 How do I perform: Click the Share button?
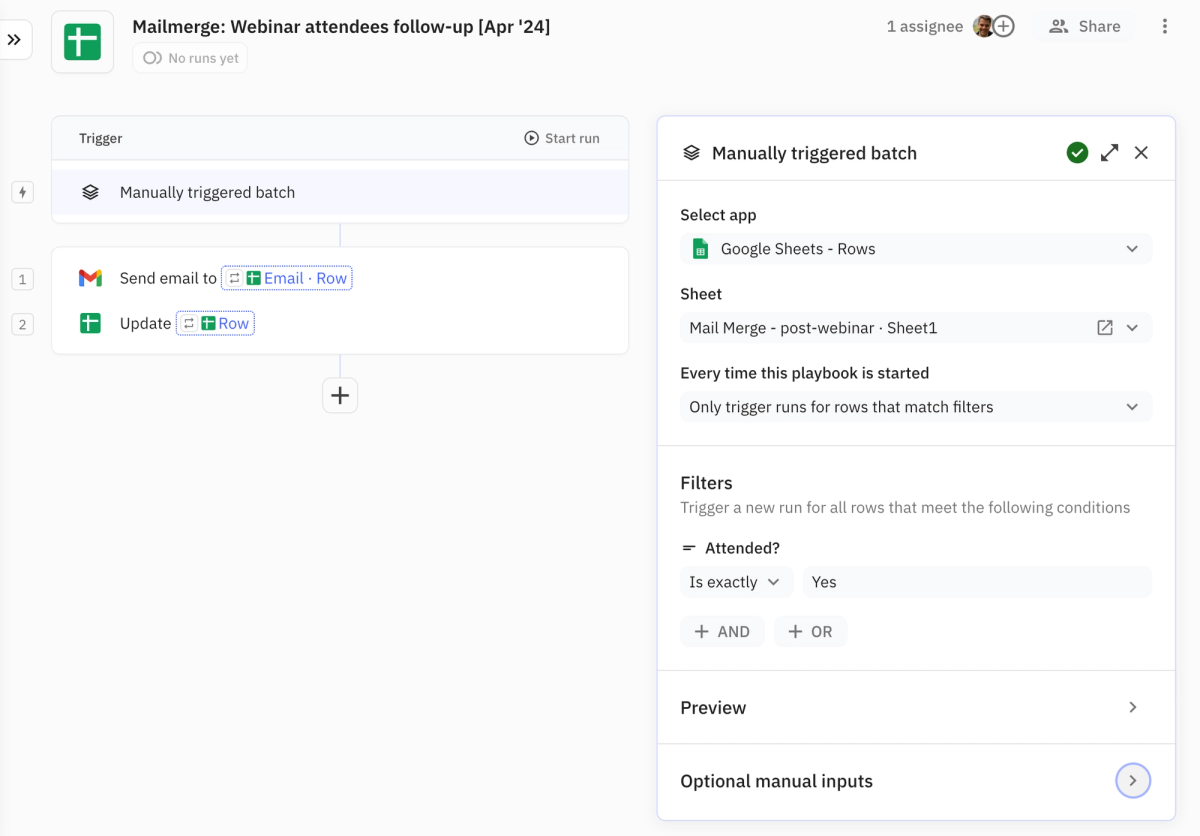[x=1085, y=26]
